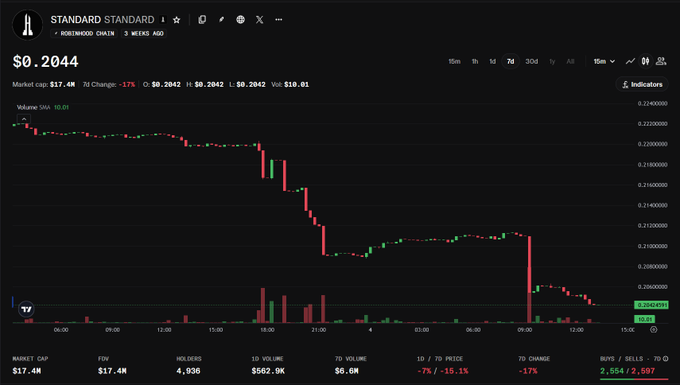Click the 3 WEEKS AGO tag
This screenshot has width=680, height=385.
(144, 33)
